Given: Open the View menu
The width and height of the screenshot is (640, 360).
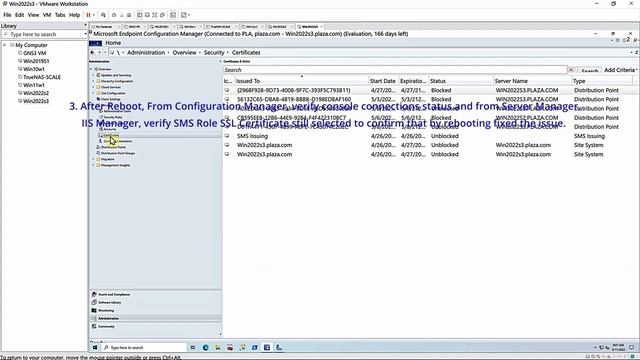Looking at the screenshot, I should tap(33, 15).
